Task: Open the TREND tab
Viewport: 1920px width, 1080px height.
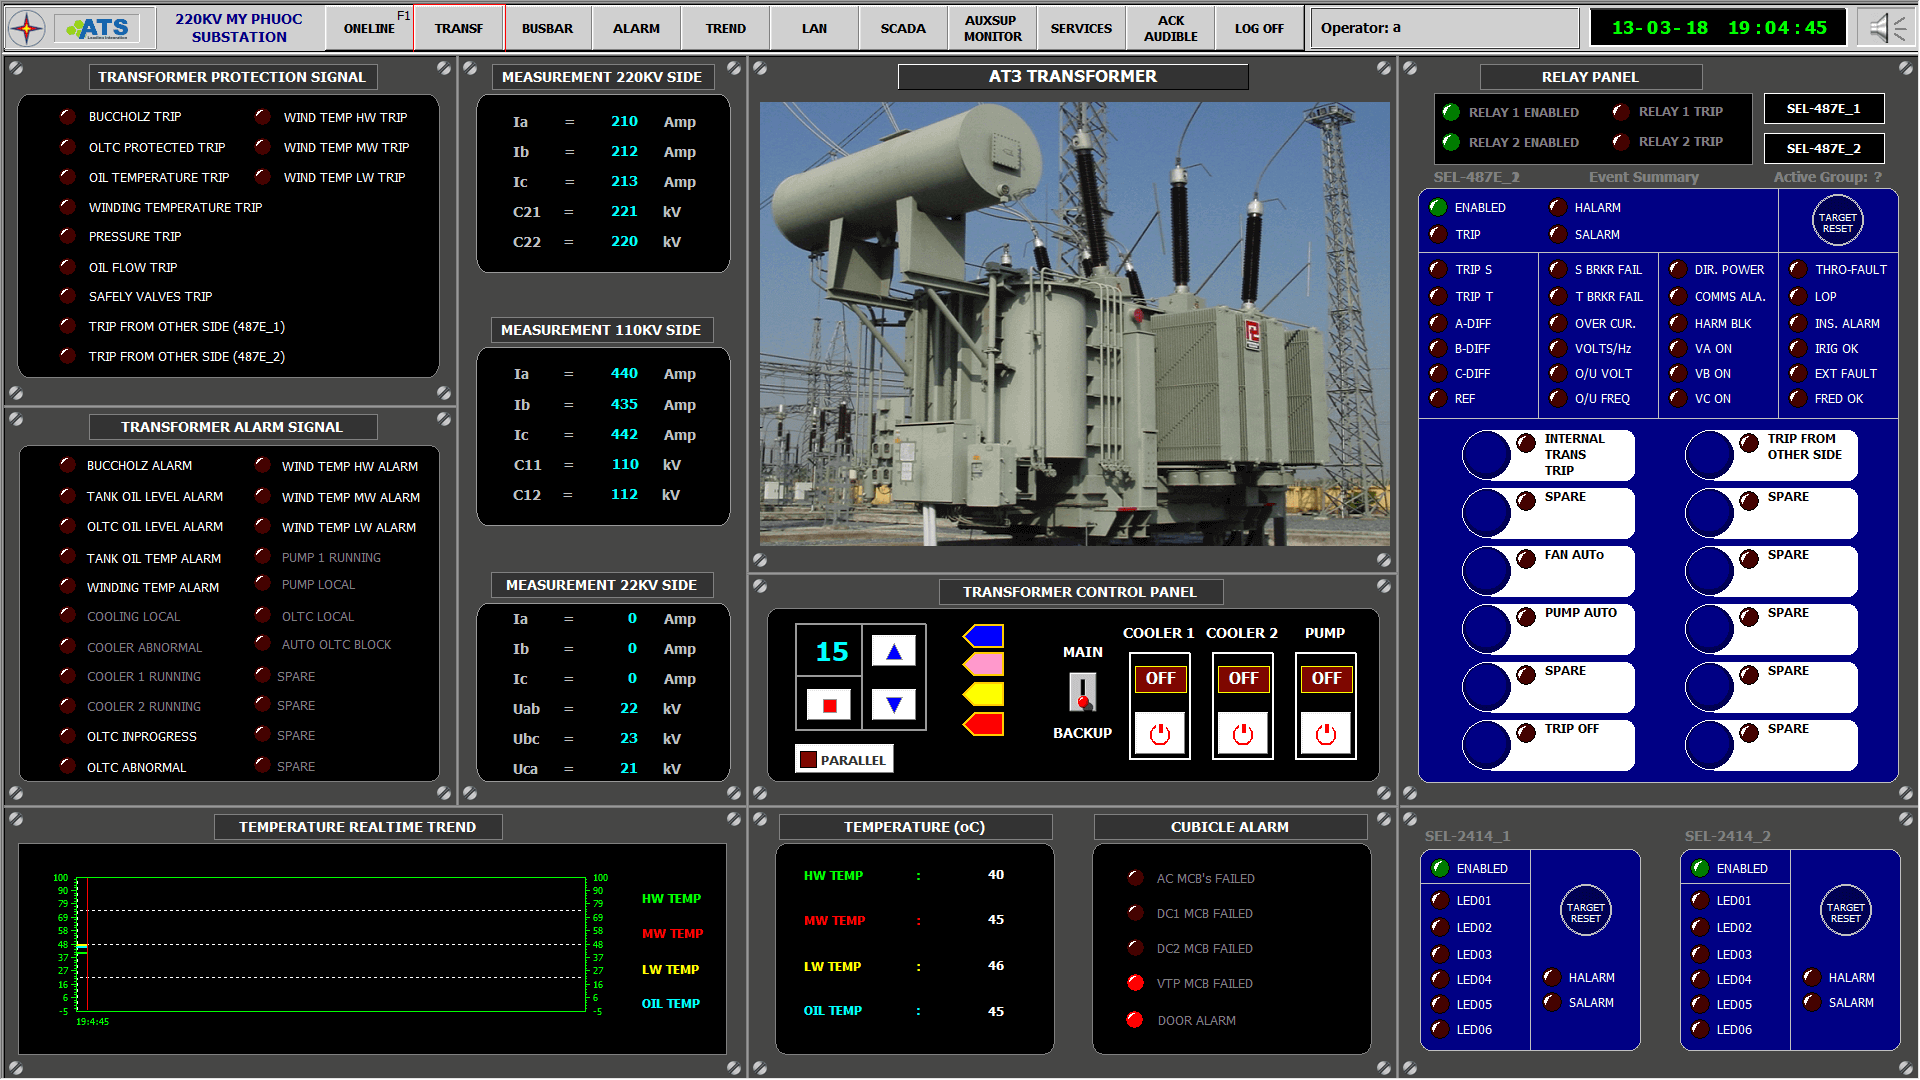Action: click(725, 28)
